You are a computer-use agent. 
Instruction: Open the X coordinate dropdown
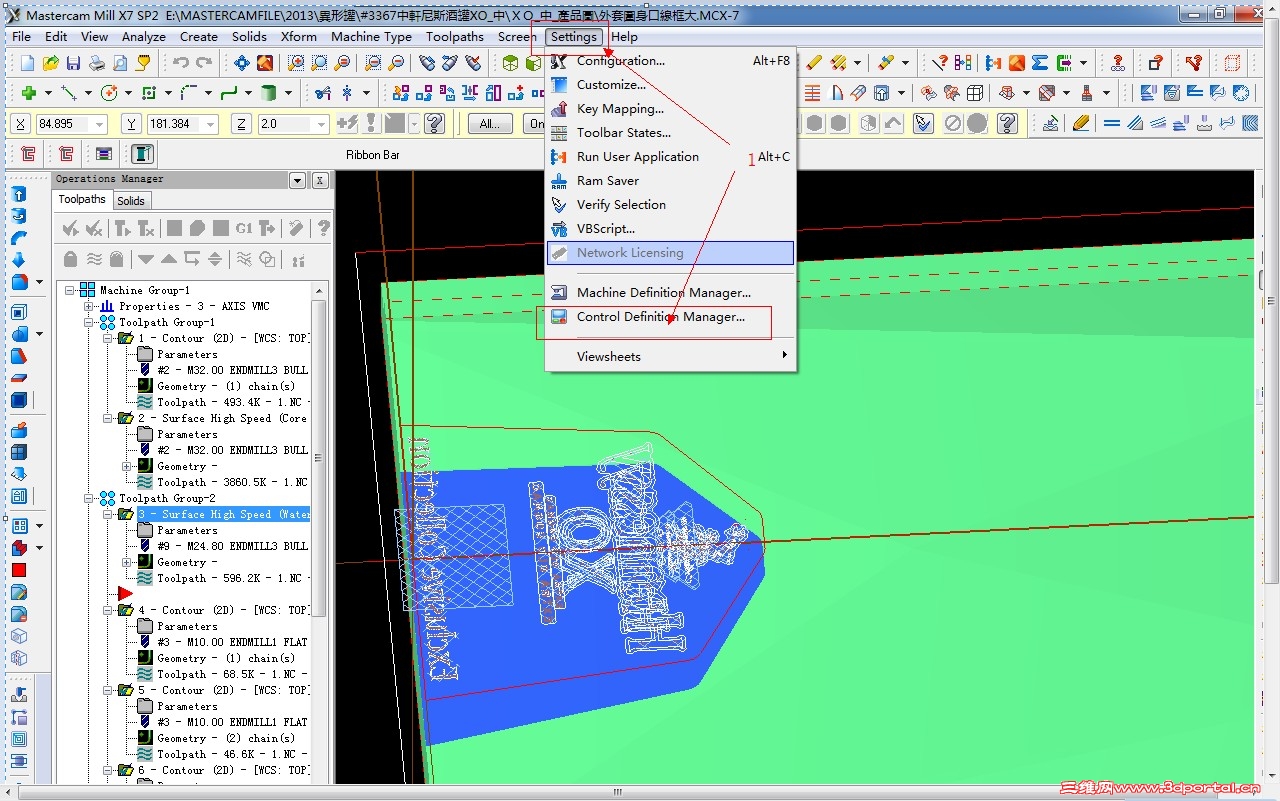(99, 125)
